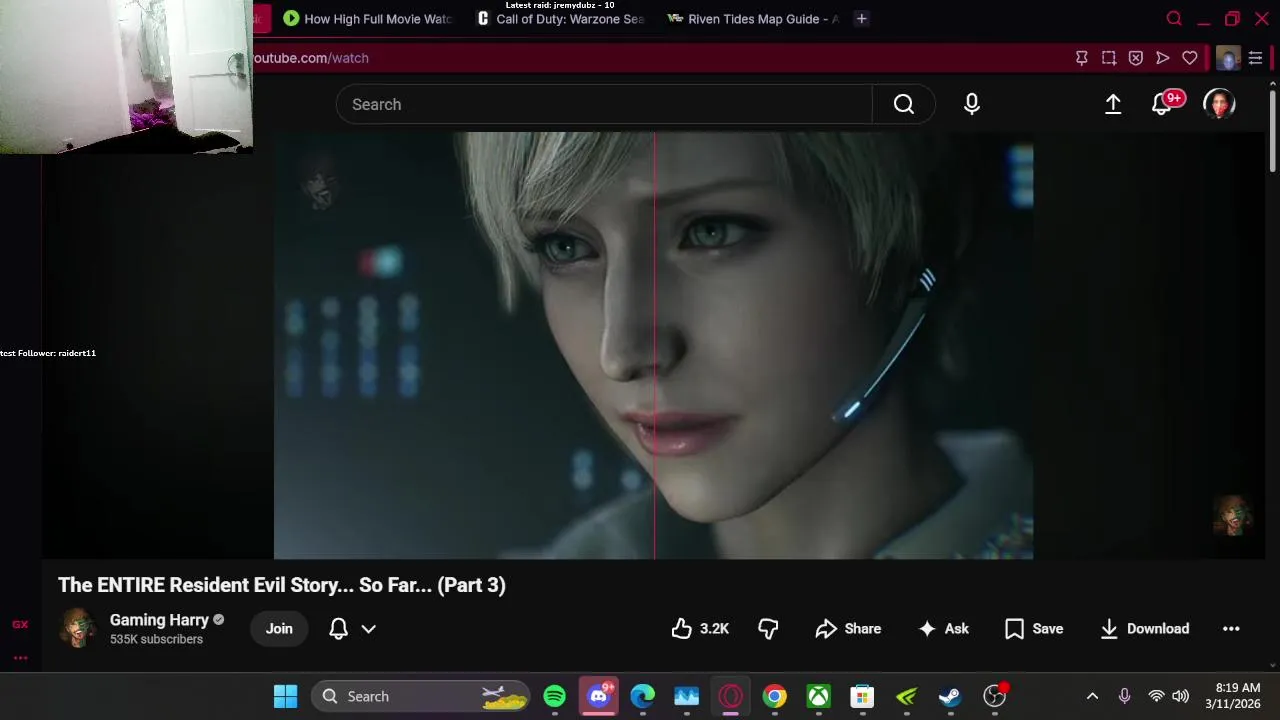This screenshot has height=720, width=1280.
Task: Open the video more actions three-dot menu
Action: pyautogui.click(x=1231, y=628)
